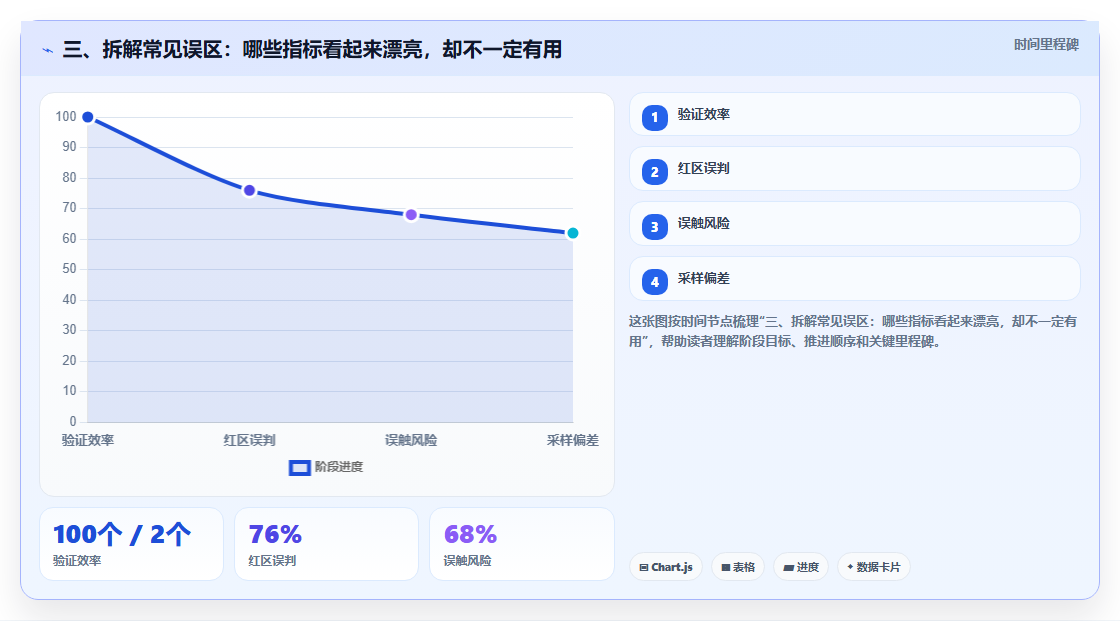Click the 100个 / 2个 stat card

[131, 544]
